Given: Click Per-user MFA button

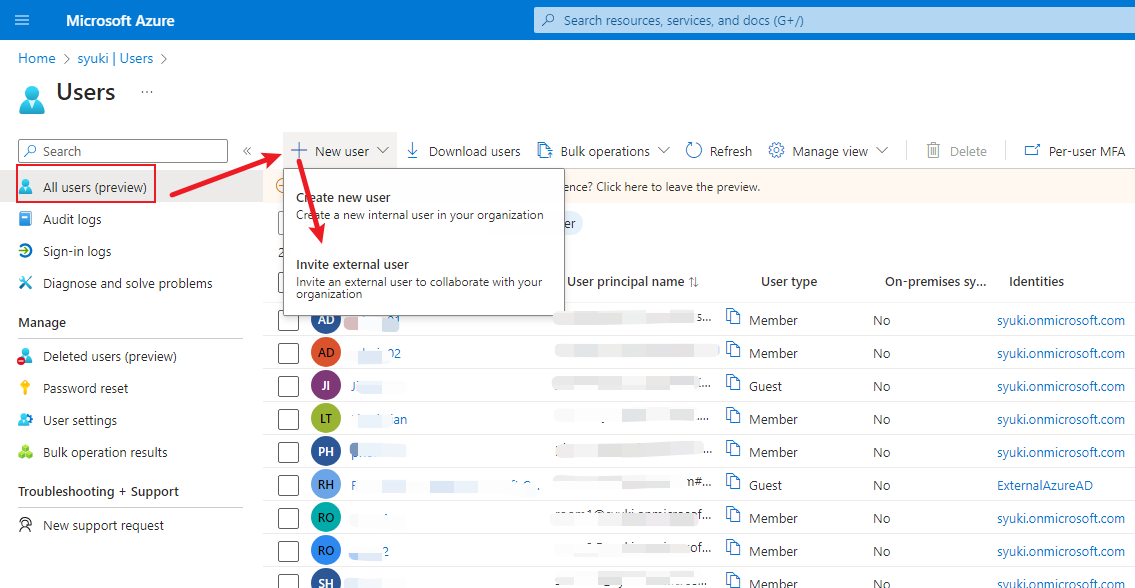Looking at the screenshot, I should 1076,151.
